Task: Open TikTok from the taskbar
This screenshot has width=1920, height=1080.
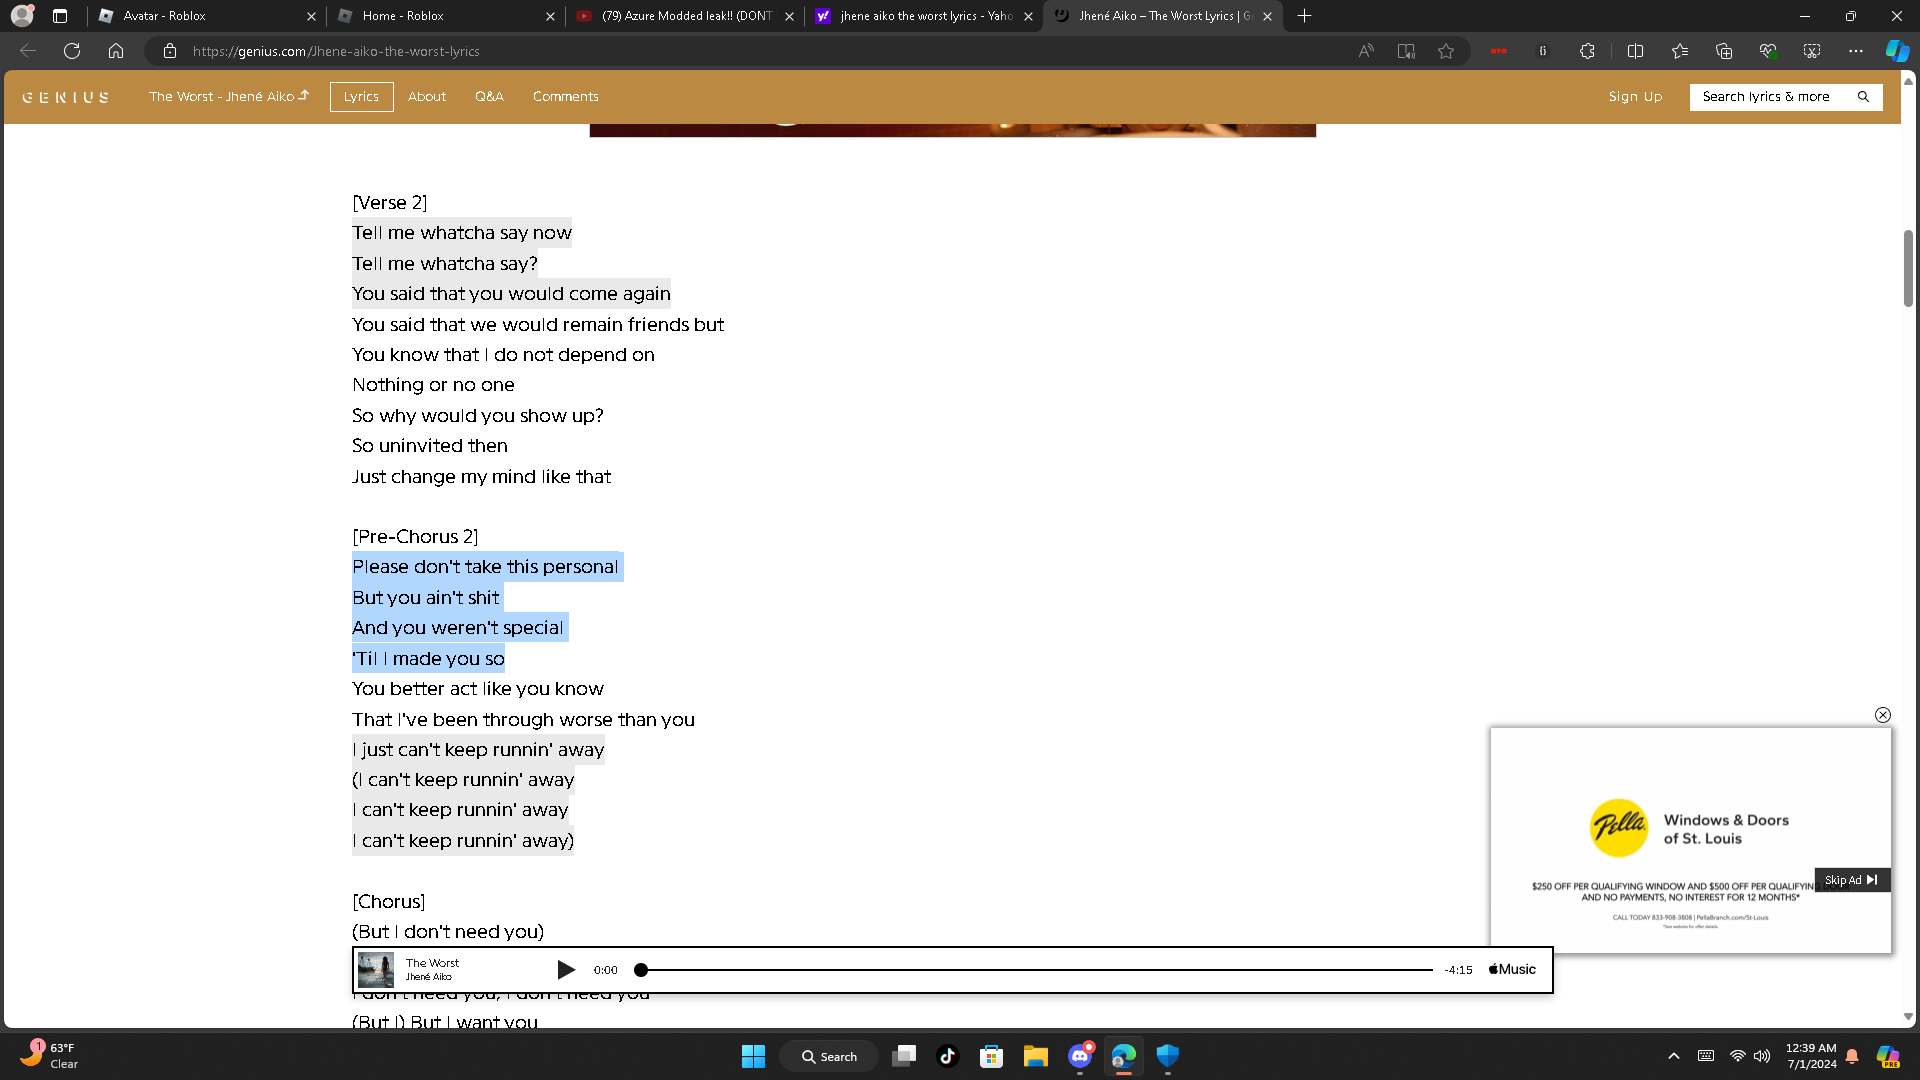Action: point(948,1056)
